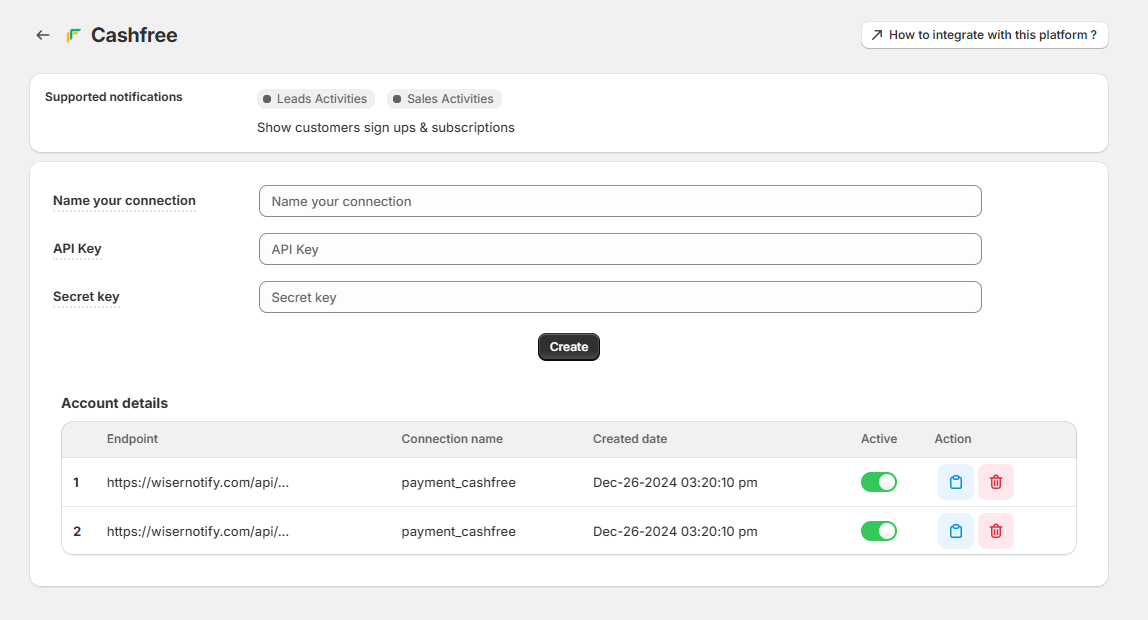Copy endpoint for row 1 connection
Viewport: 1148px width, 620px height.
(x=955, y=482)
